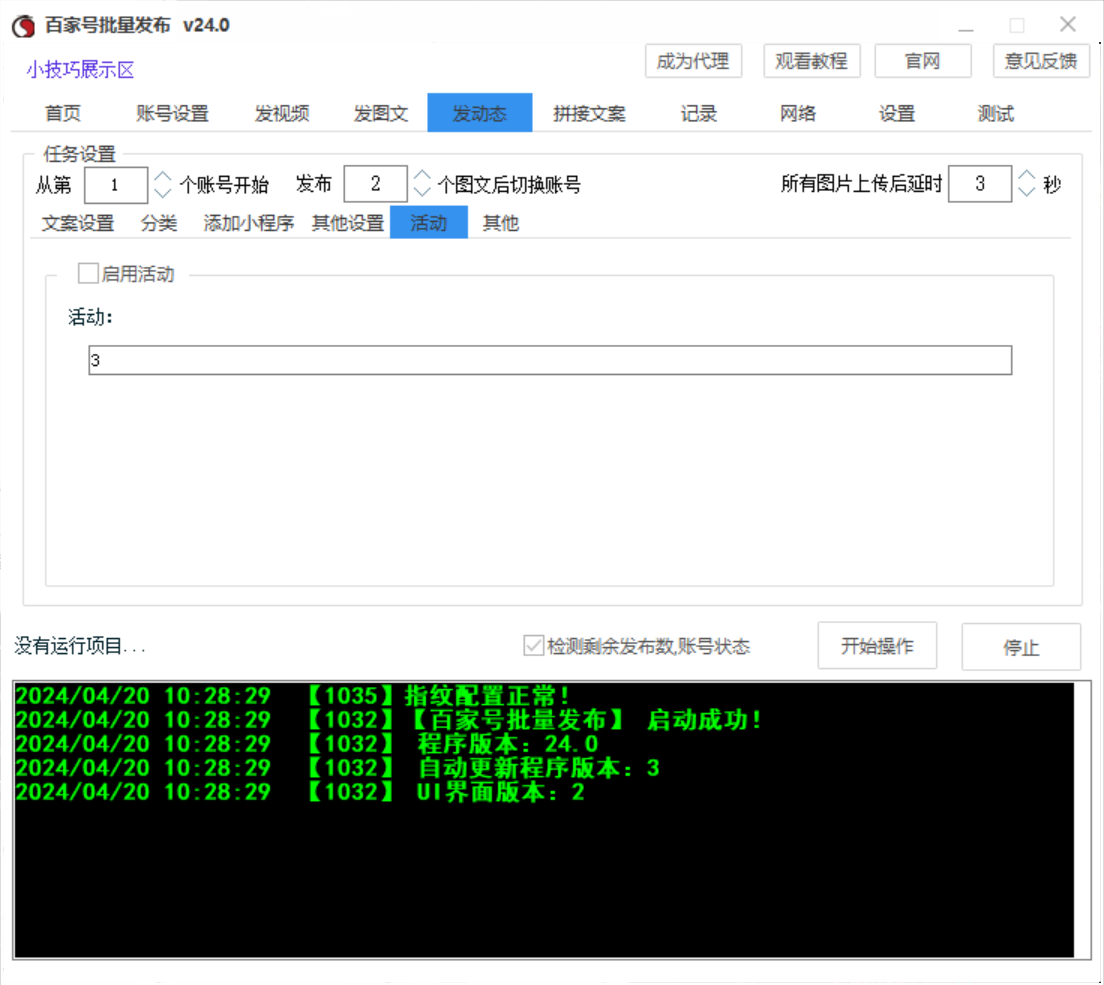
Task: Enable the 启用活动 checkbox
Action: [88, 273]
